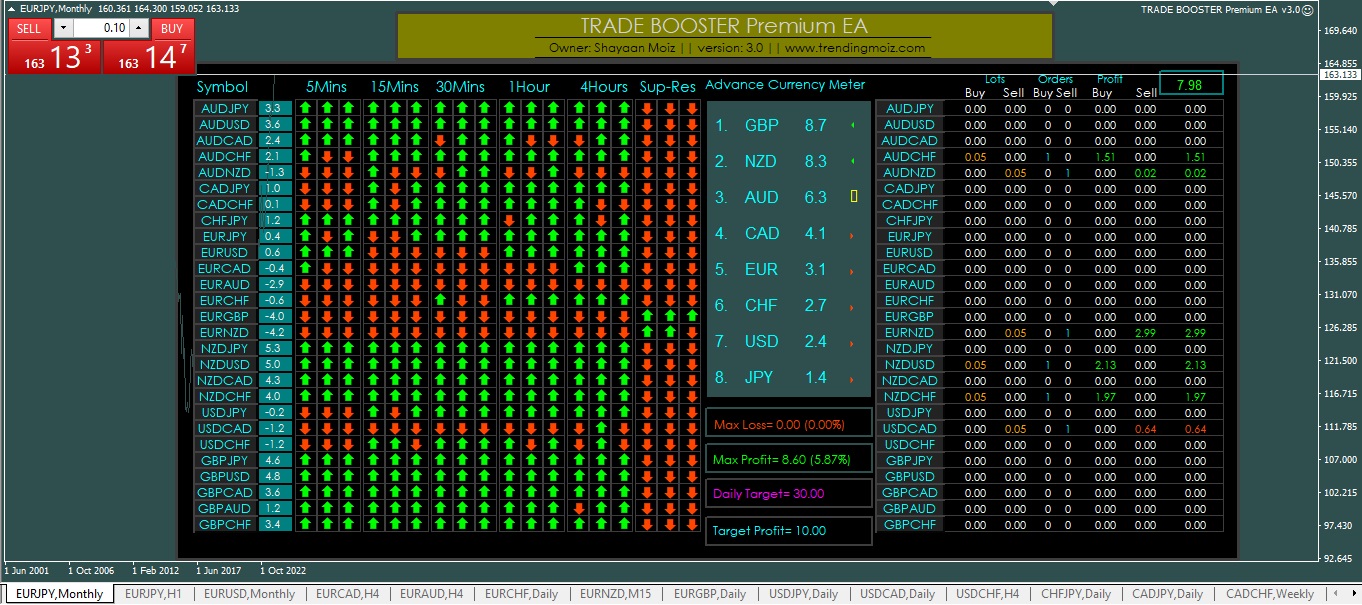Image resolution: width=1362 pixels, height=605 pixels.
Task: Click the 7.98 profit display box
Action: point(1191,84)
